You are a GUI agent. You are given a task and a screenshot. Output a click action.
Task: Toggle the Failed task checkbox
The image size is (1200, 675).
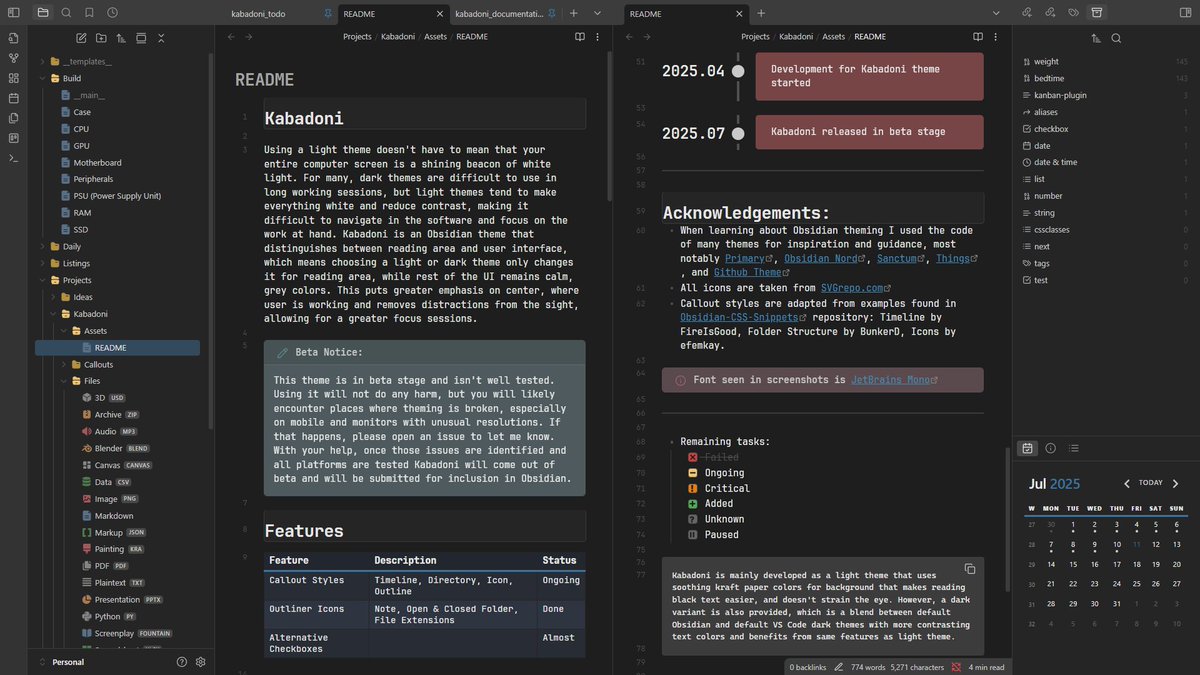tap(693, 457)
